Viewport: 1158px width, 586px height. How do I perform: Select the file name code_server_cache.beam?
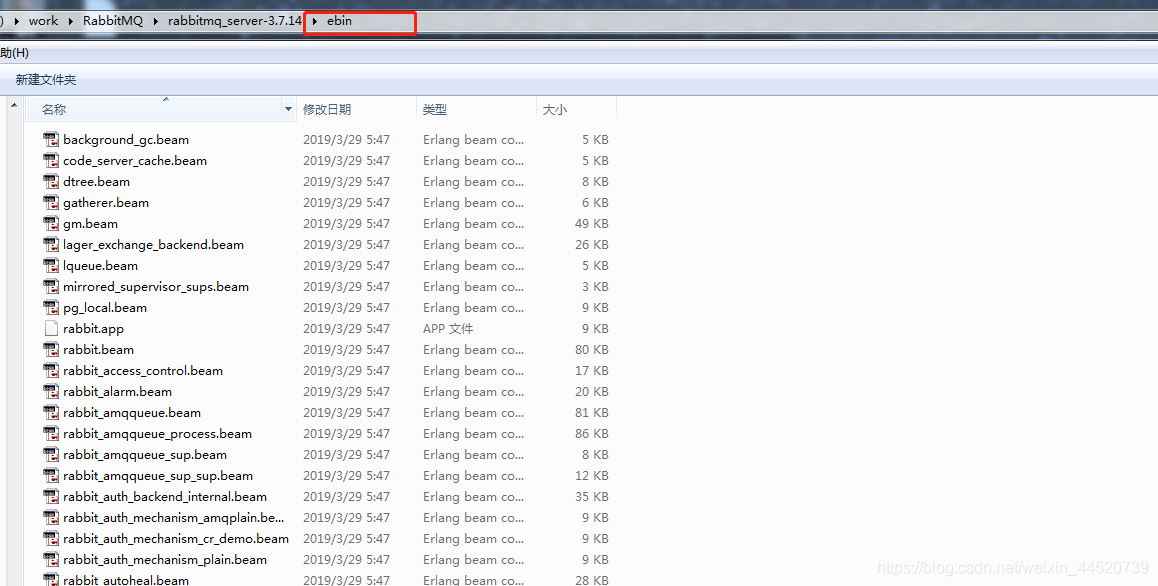pos(135,160)
